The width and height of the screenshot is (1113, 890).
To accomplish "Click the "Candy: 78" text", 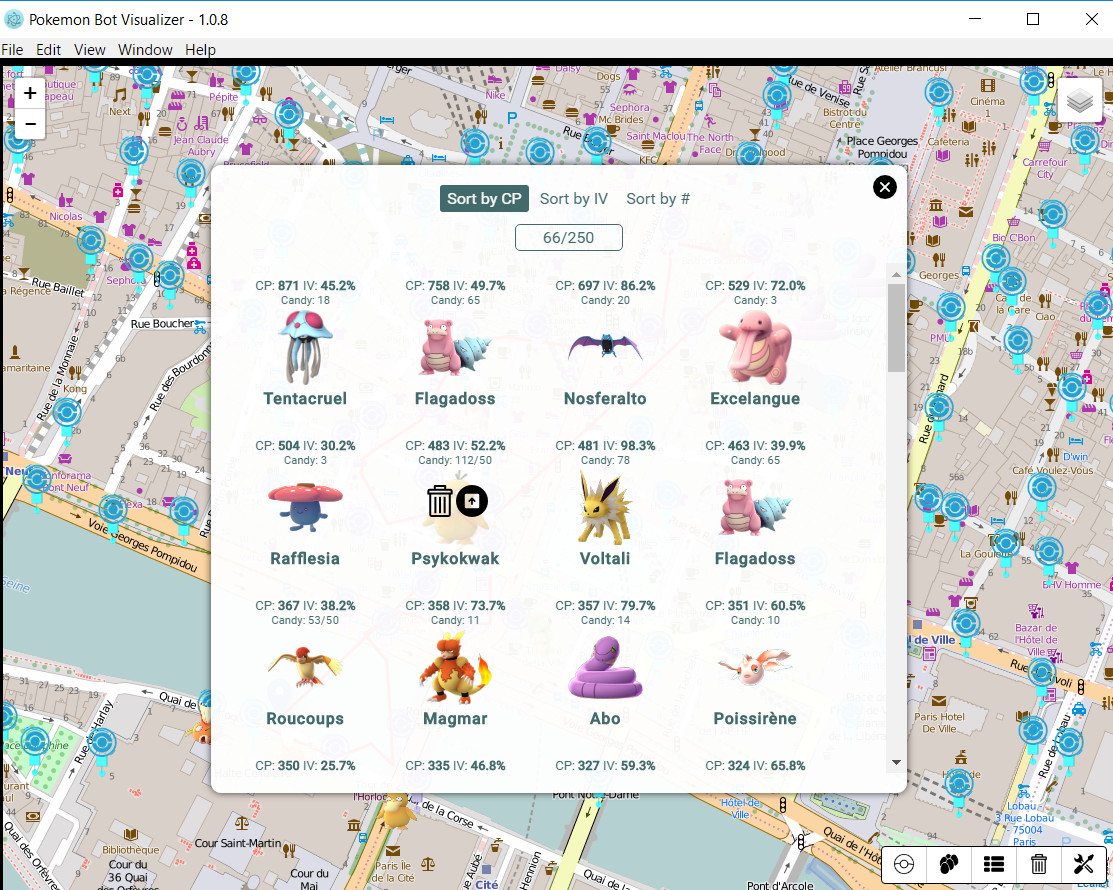I will [x=605, y=461].
